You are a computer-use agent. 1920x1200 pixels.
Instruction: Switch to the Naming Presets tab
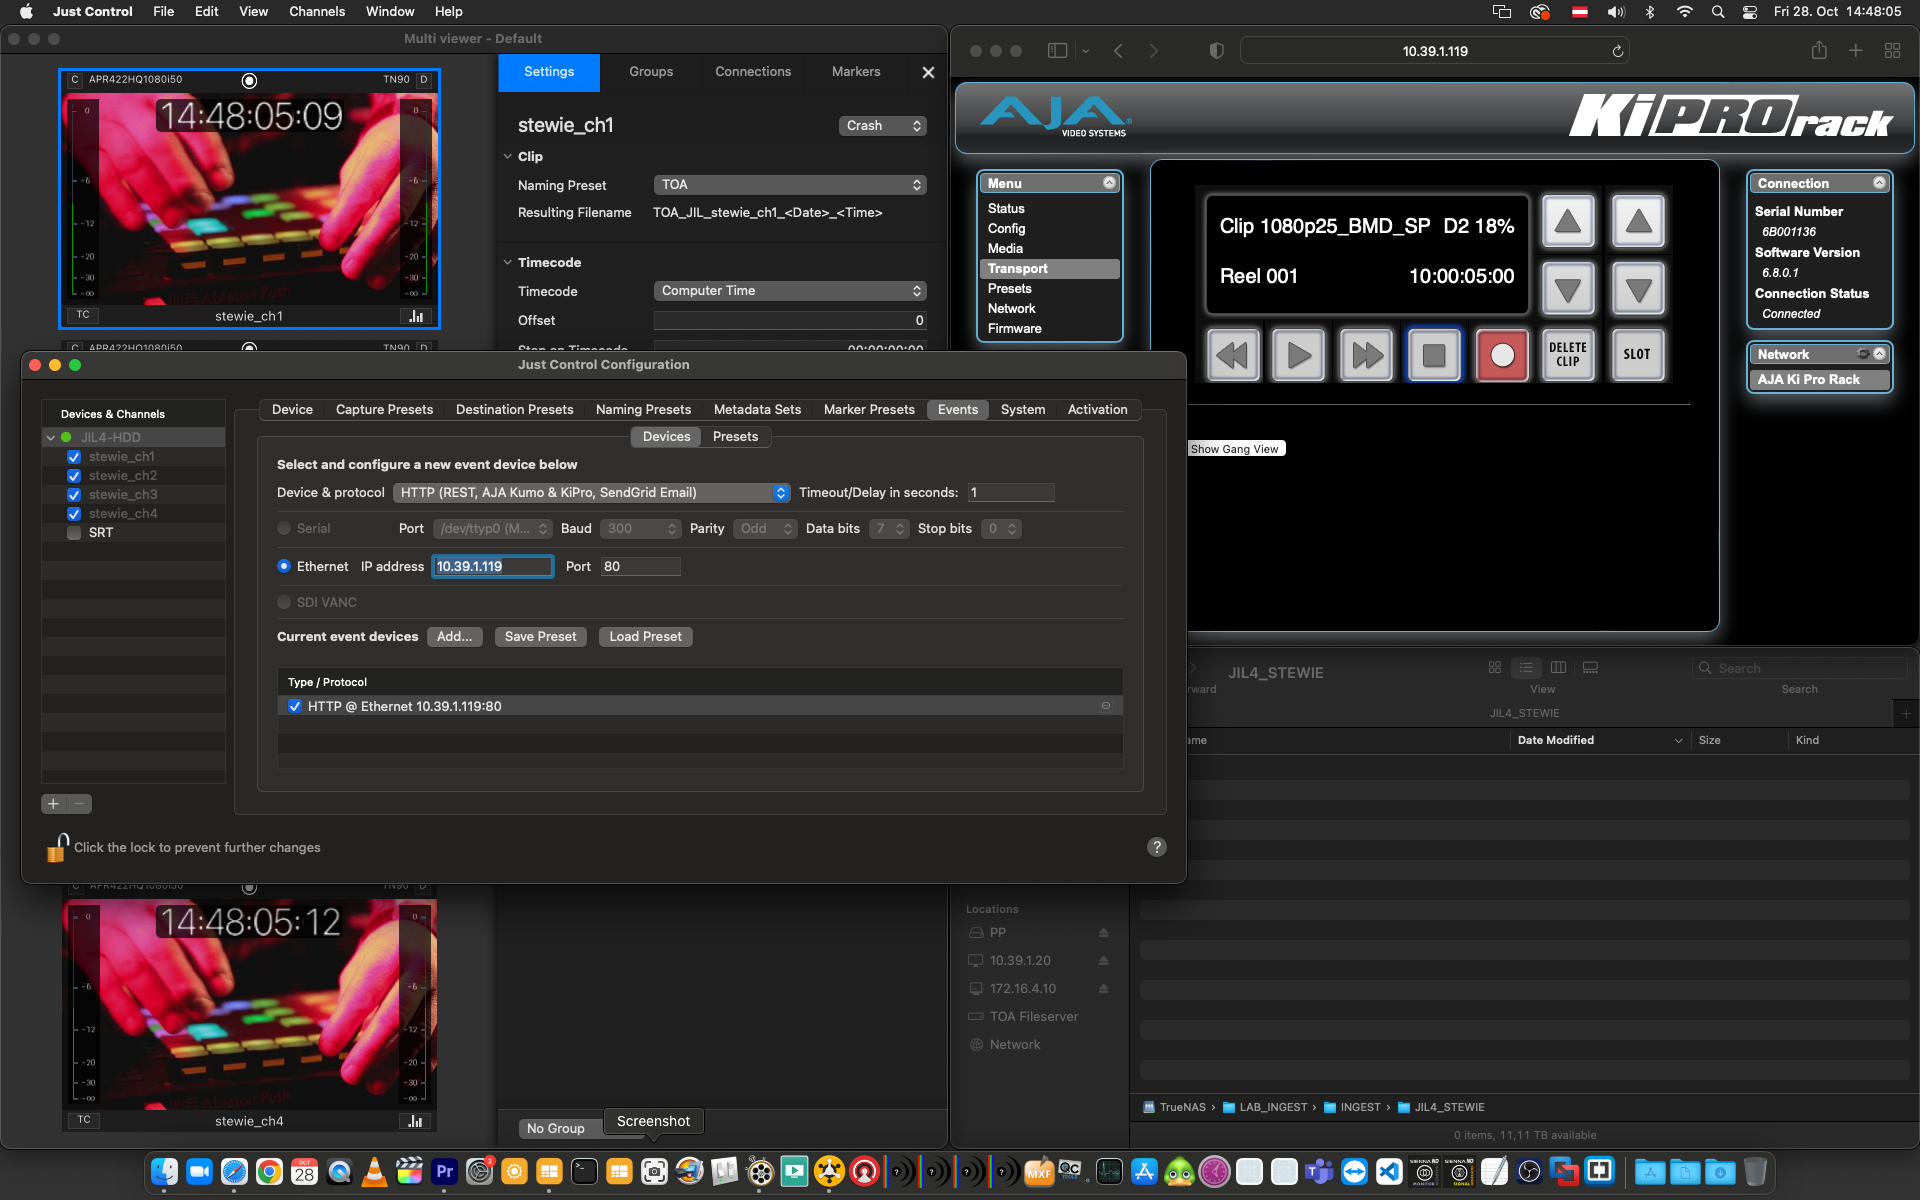tap(643, 410)
